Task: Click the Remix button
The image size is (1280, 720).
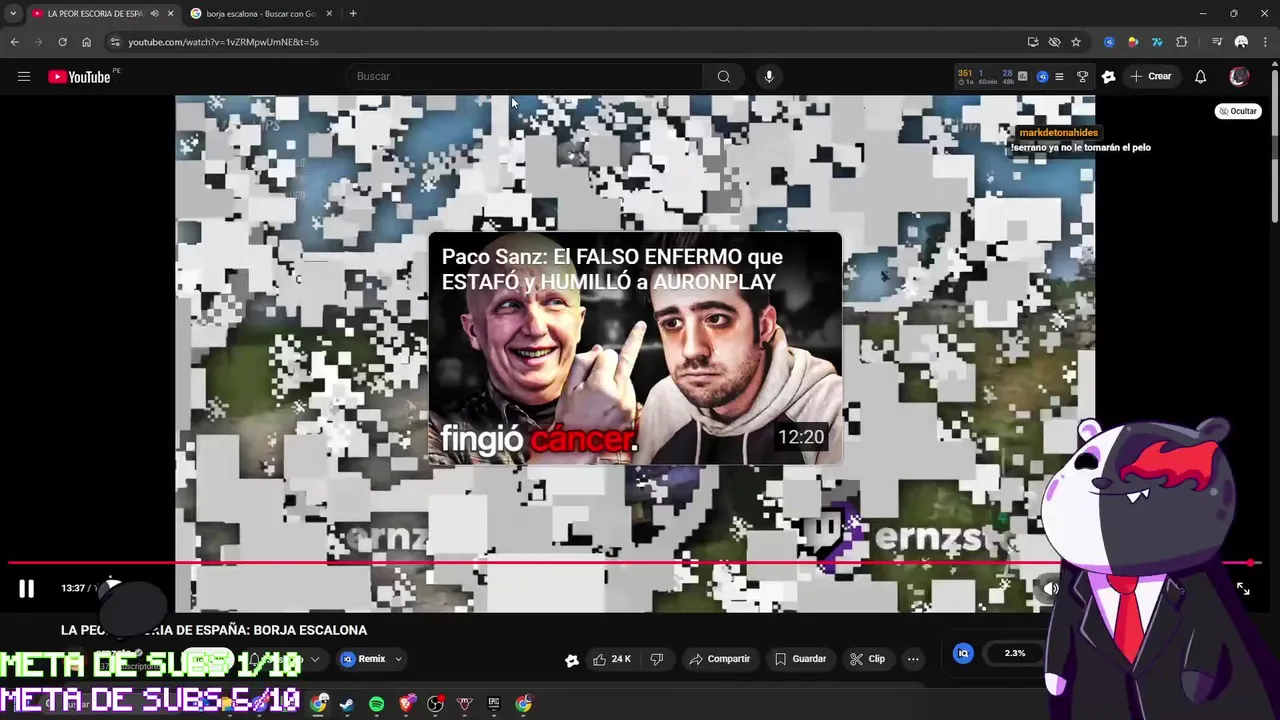Action: pyautogui.click(x=363, y=659)
